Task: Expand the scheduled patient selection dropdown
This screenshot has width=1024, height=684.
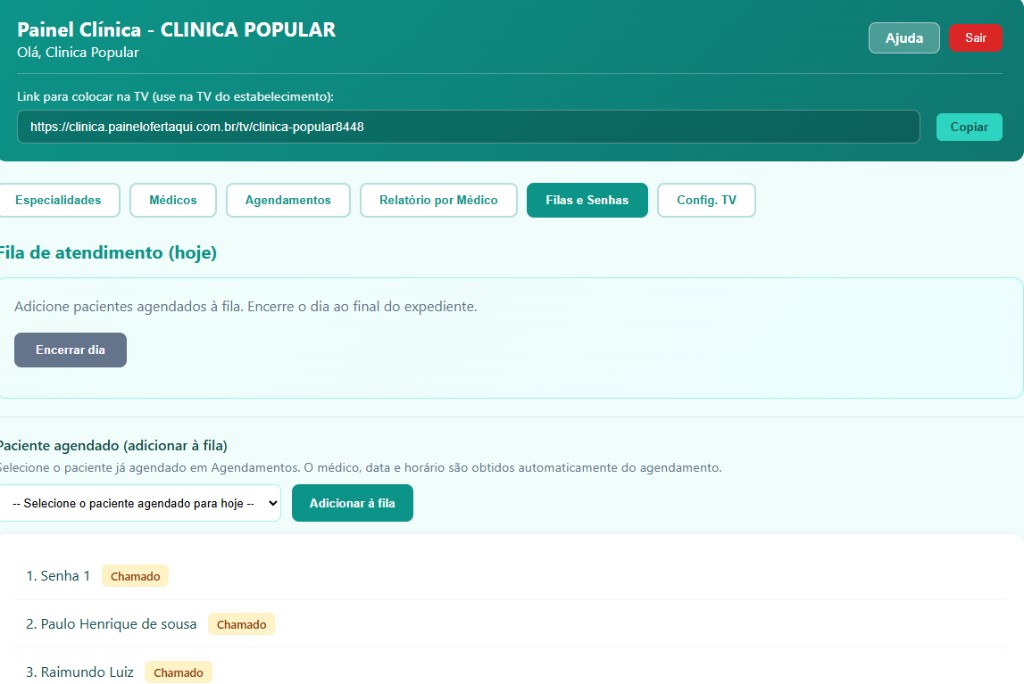Action: point(140,503)
